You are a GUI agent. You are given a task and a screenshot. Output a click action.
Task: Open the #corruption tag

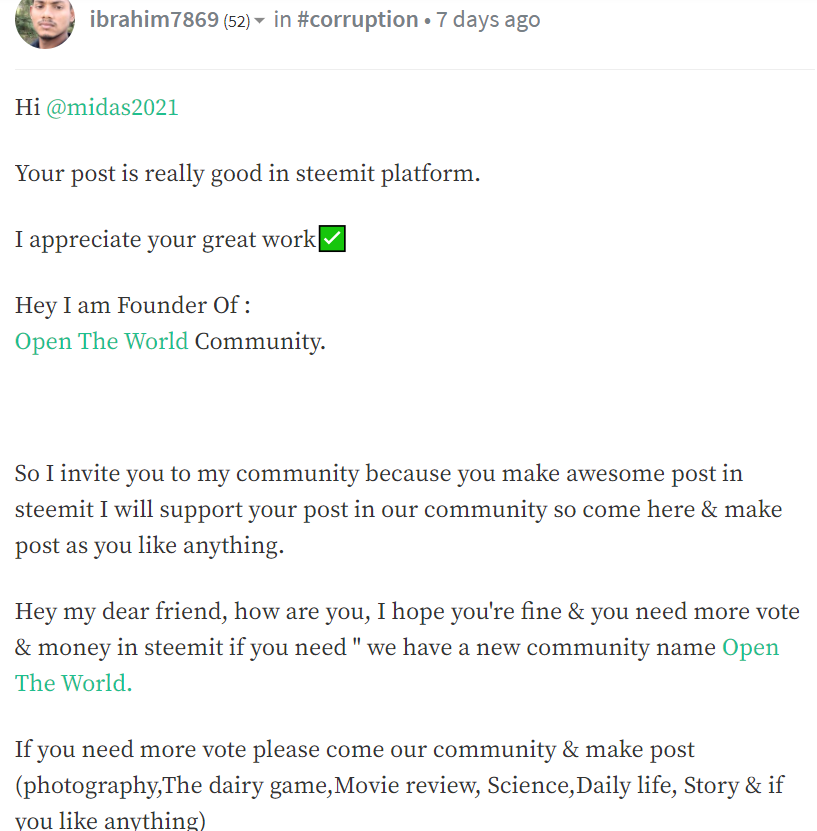click(x=357, y=20)
